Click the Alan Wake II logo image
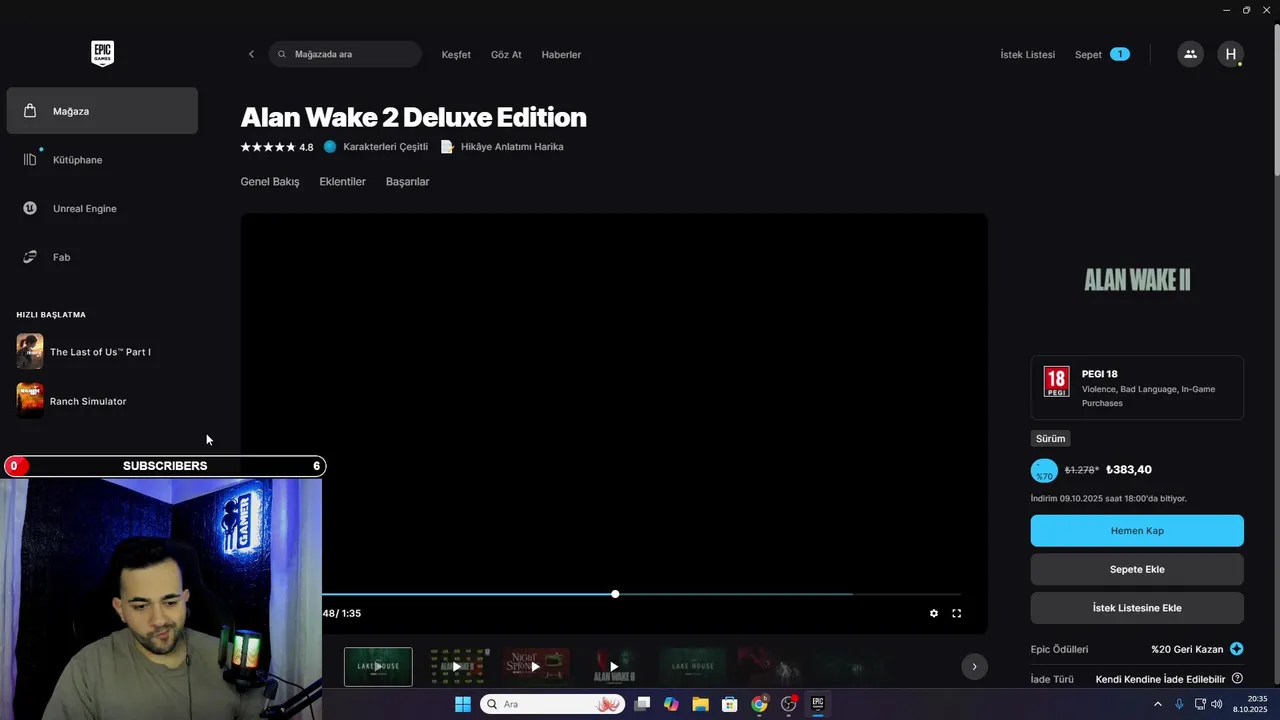The image size is (1280, 720). pyautogui.click(x=1137, y=280)
